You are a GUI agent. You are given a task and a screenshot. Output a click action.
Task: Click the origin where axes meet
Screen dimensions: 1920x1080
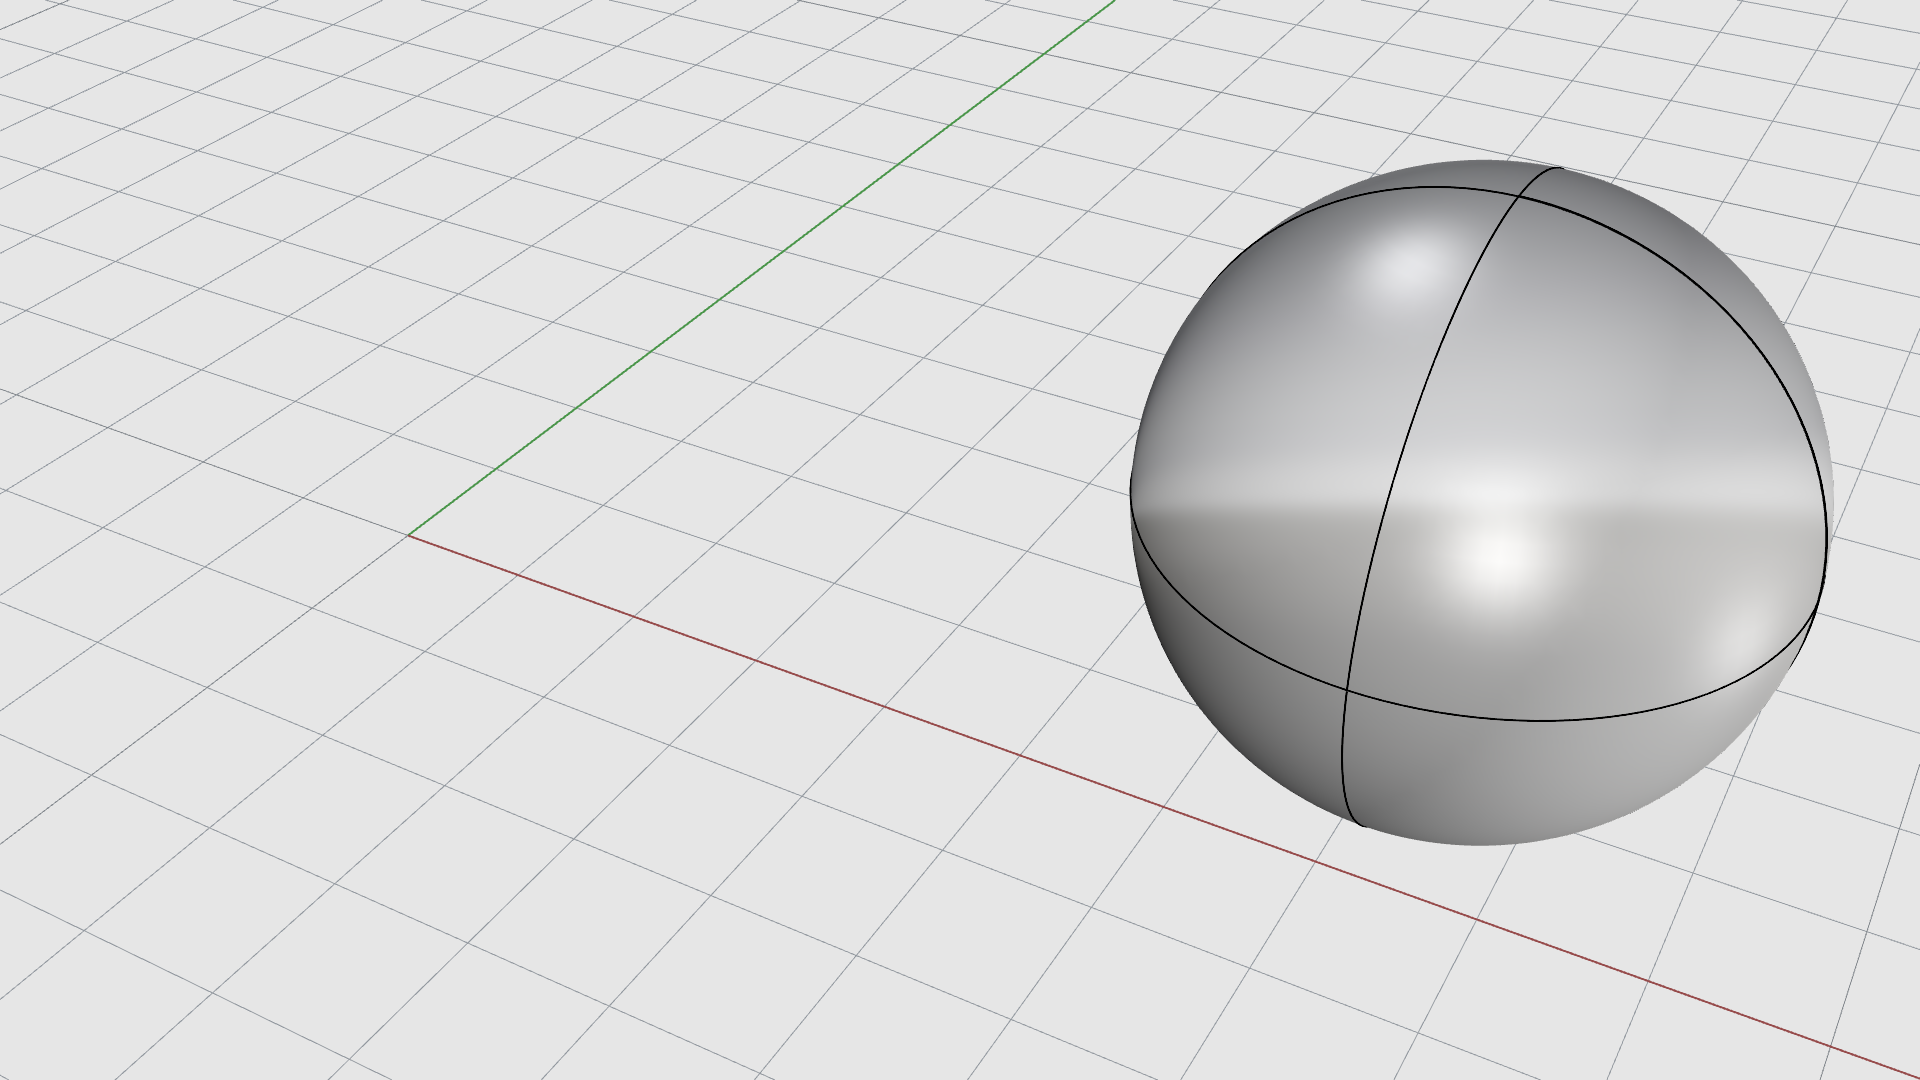[409, 536]
